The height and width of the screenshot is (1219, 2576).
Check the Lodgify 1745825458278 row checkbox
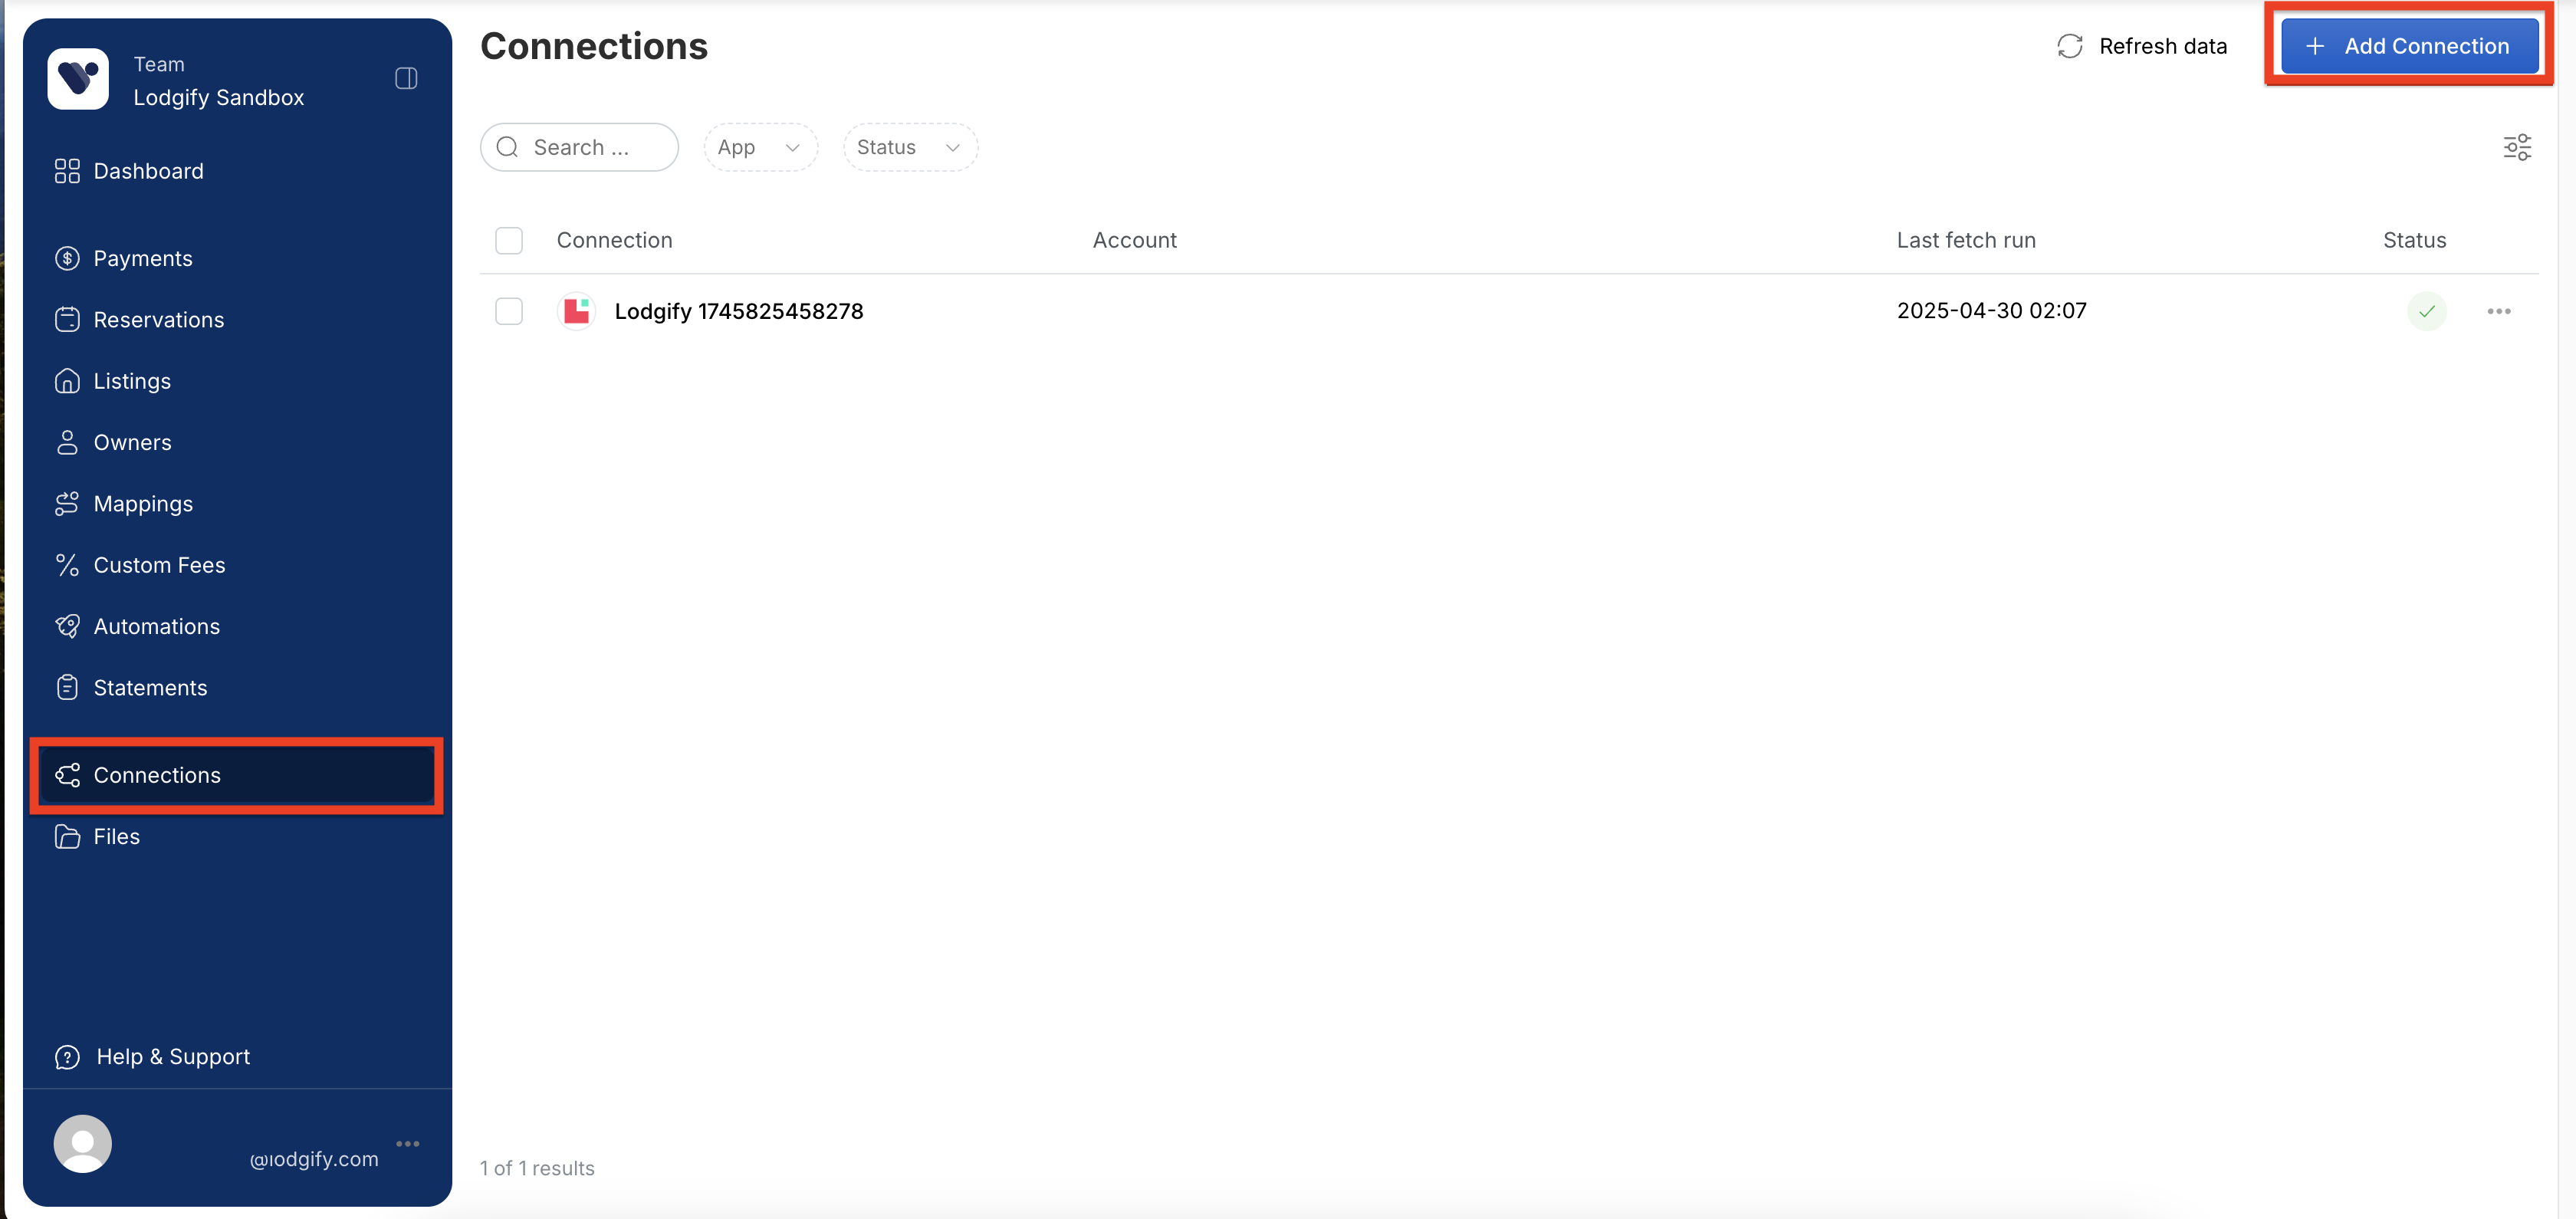[x=509, y=312]
